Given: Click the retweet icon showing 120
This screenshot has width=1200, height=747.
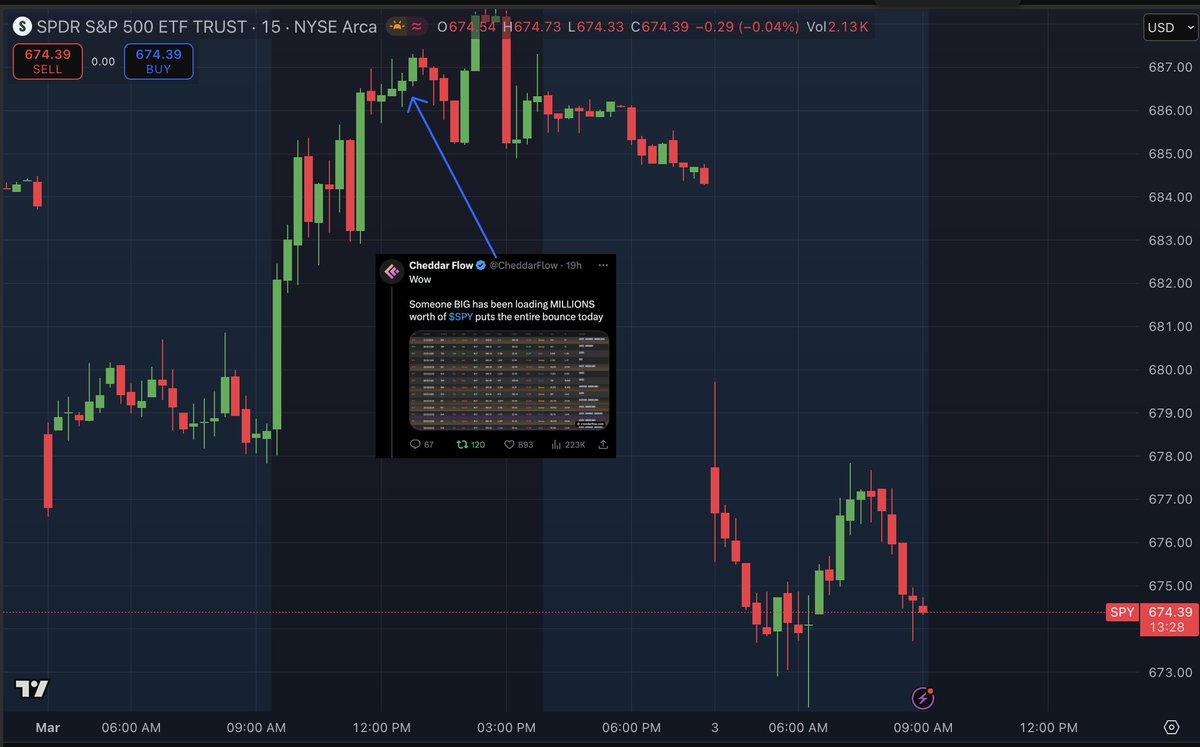Looking at the screenshot, I should coord(462,444).
